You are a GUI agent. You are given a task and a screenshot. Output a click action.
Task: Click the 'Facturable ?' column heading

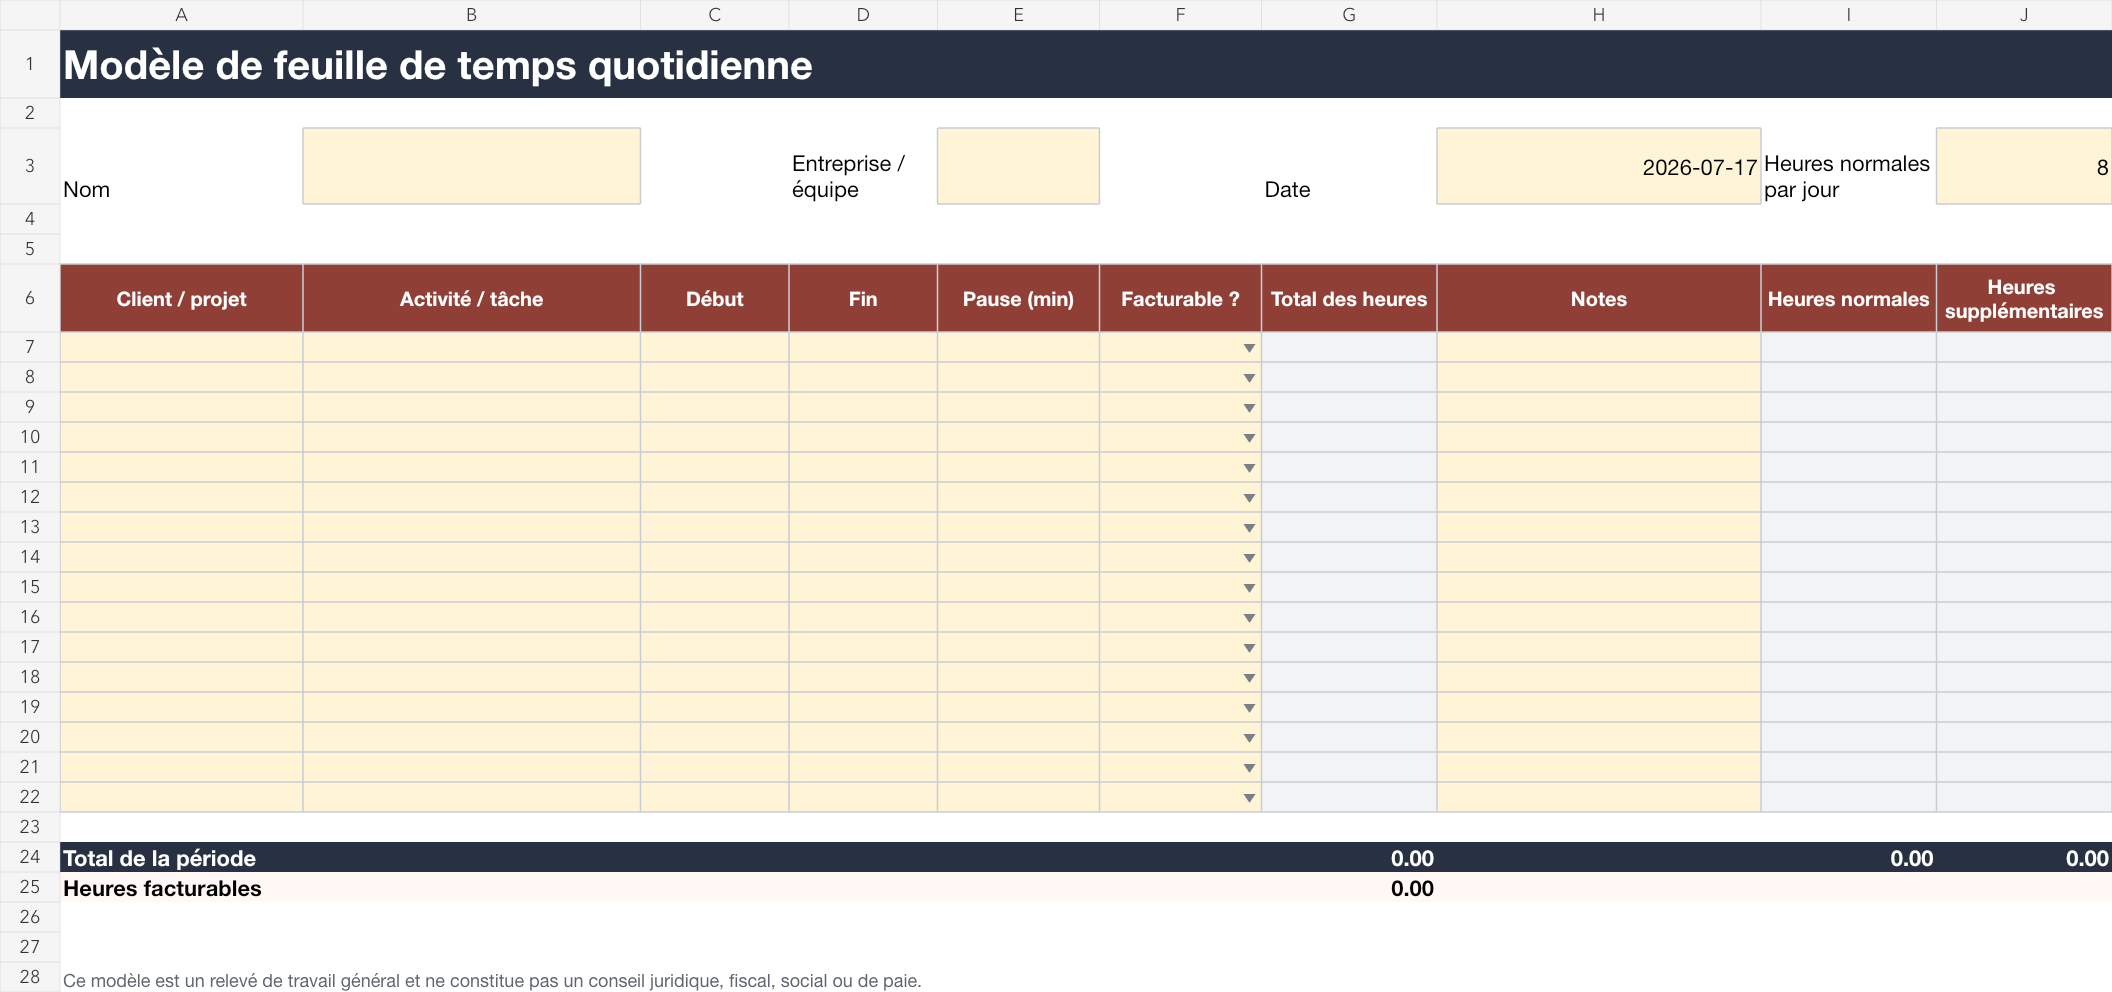(1180, 299)
